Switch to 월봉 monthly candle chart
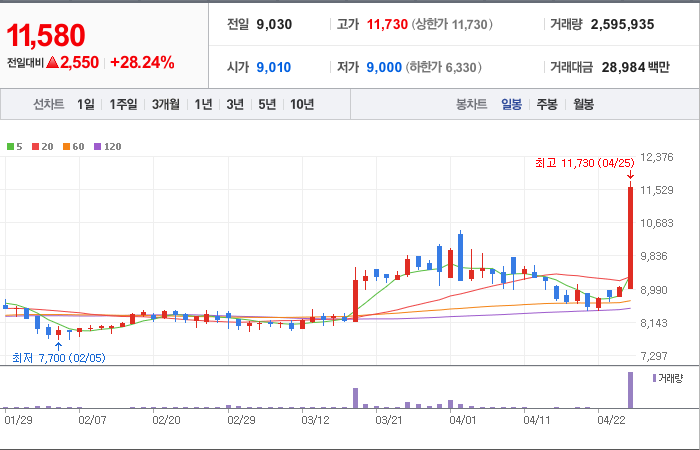Viewport: 700px width, 450px height. (x=583, y=104)
